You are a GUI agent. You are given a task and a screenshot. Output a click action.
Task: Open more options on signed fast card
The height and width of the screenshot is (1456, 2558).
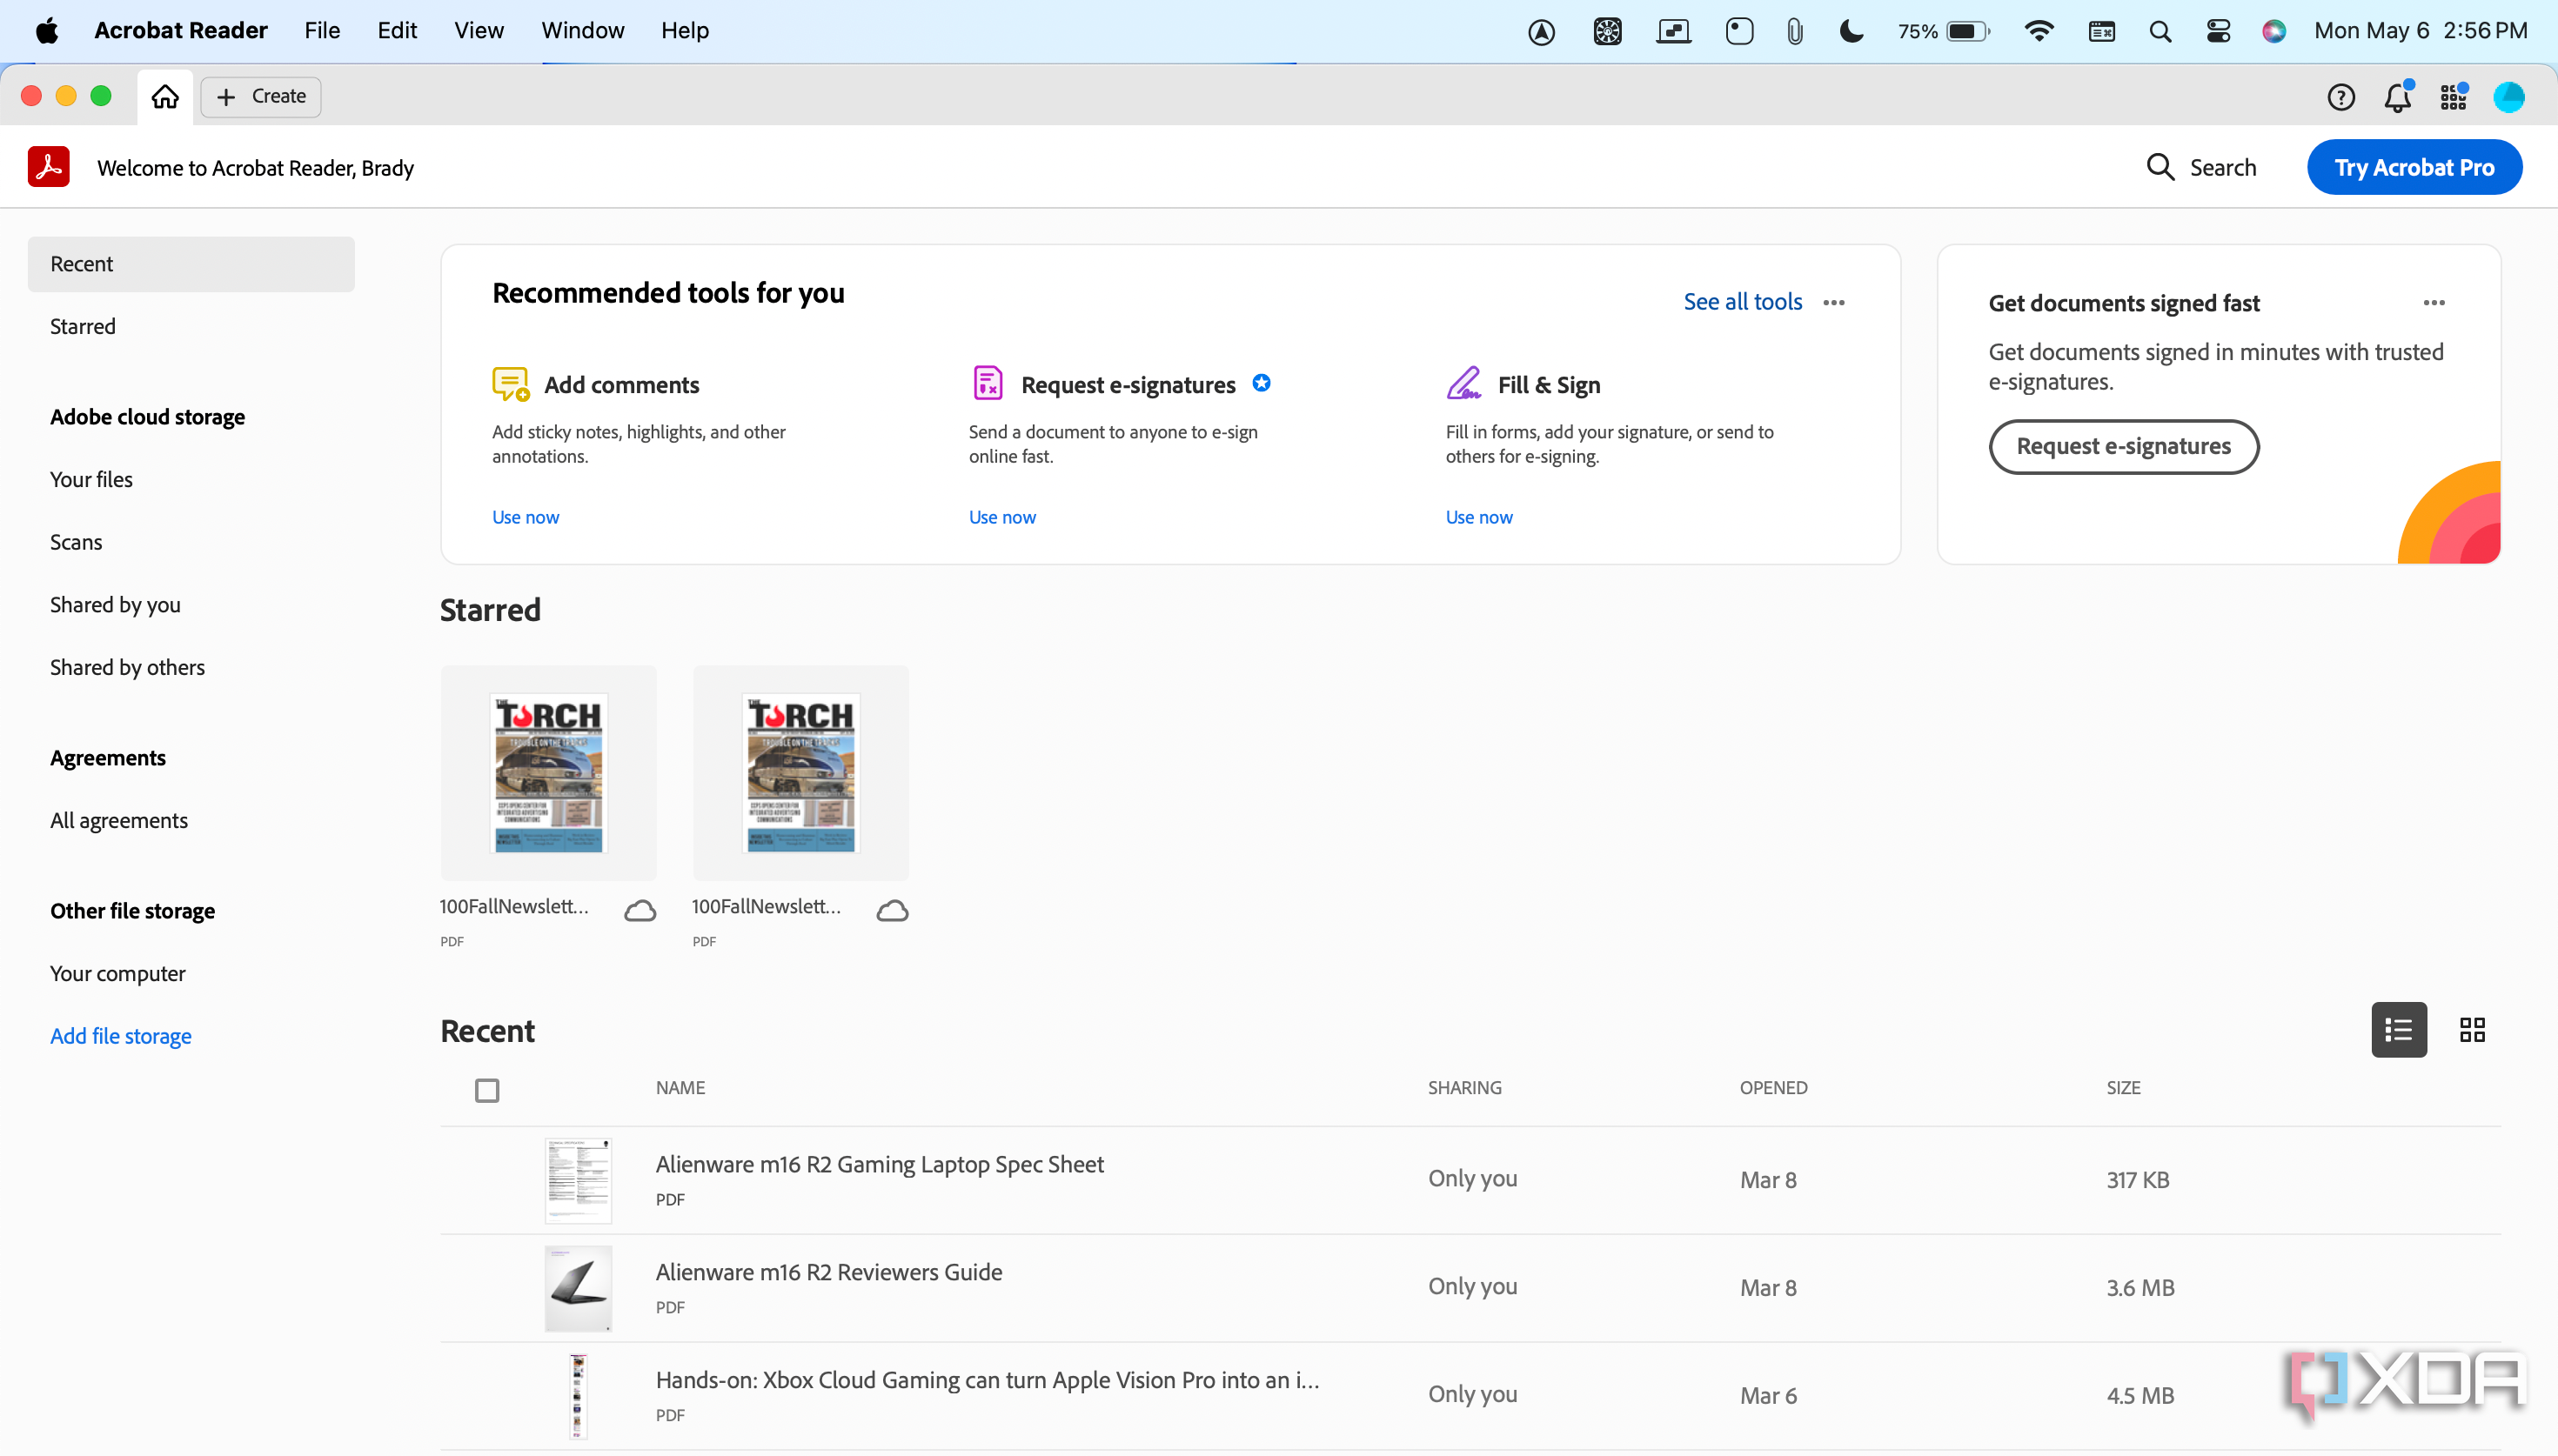pos(2434,302)
